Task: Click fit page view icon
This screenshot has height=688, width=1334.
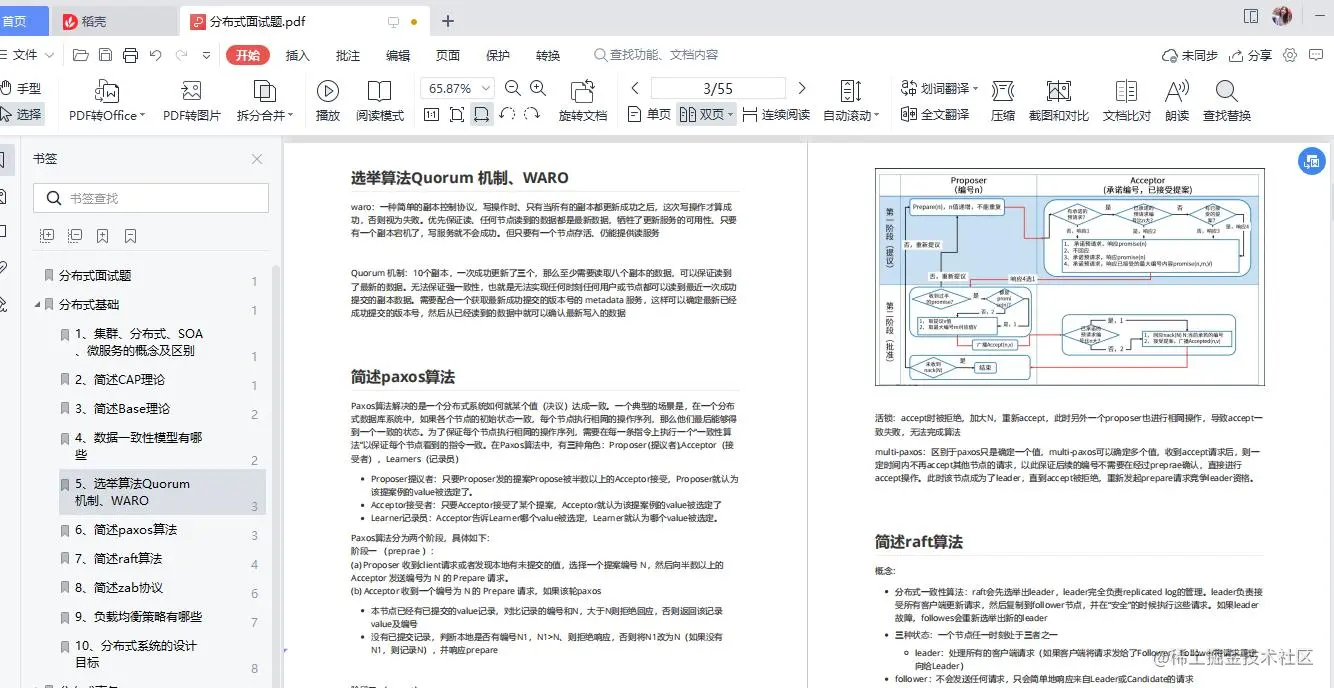Action: click(457, 114)
